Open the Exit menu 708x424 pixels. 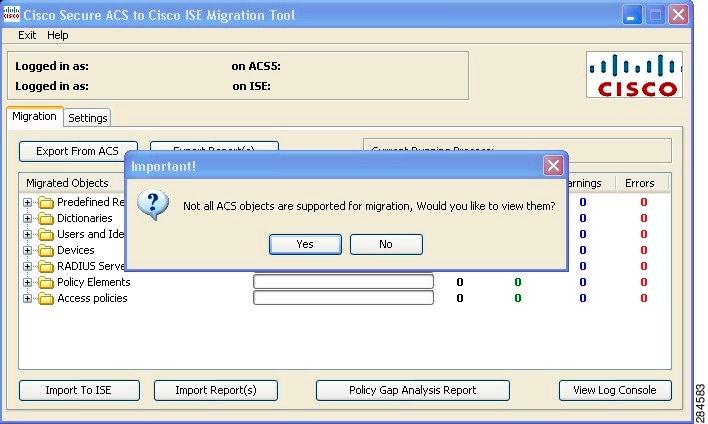point(27,35)
